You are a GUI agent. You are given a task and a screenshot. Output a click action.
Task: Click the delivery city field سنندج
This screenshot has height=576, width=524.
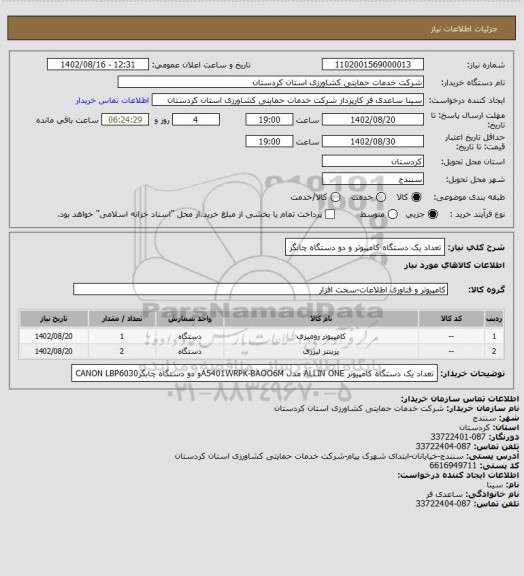click(x=373, y=179)
